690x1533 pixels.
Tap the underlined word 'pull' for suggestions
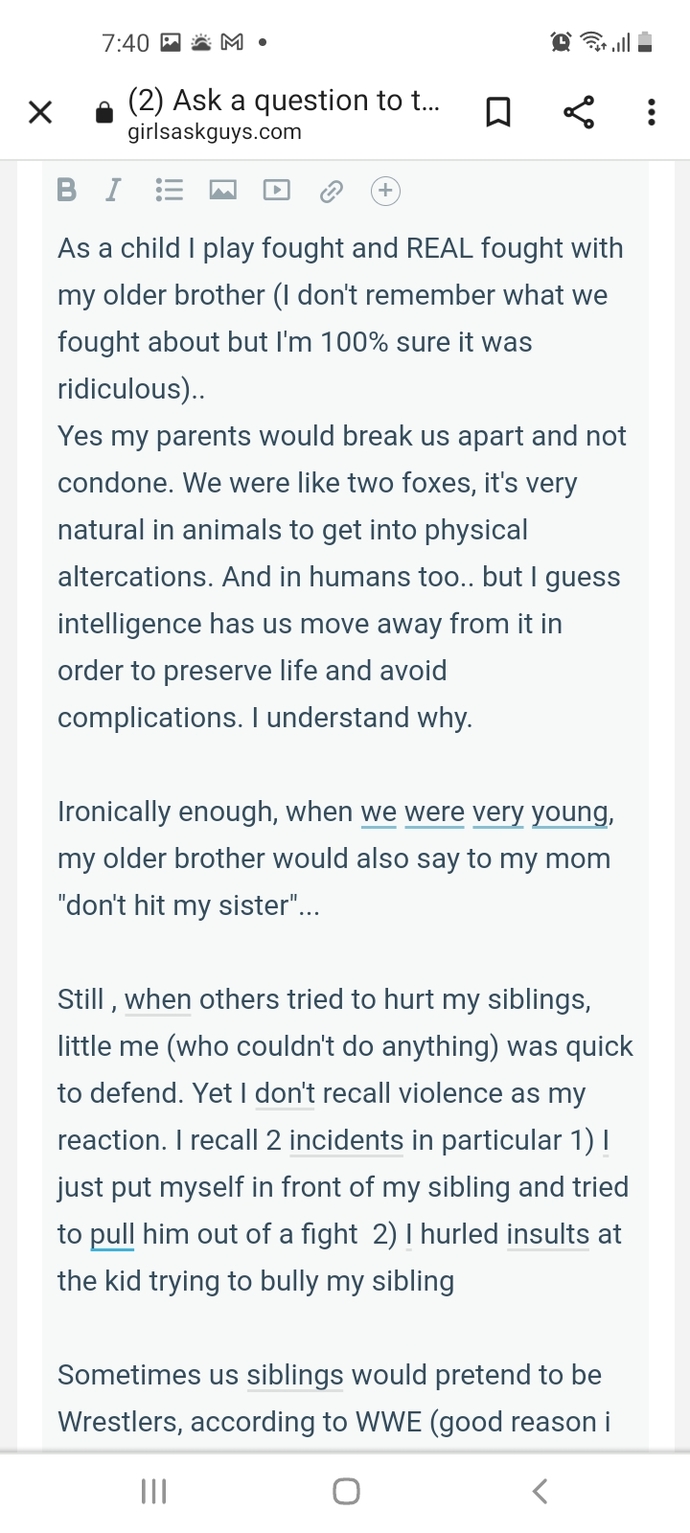pos(112,1235)
